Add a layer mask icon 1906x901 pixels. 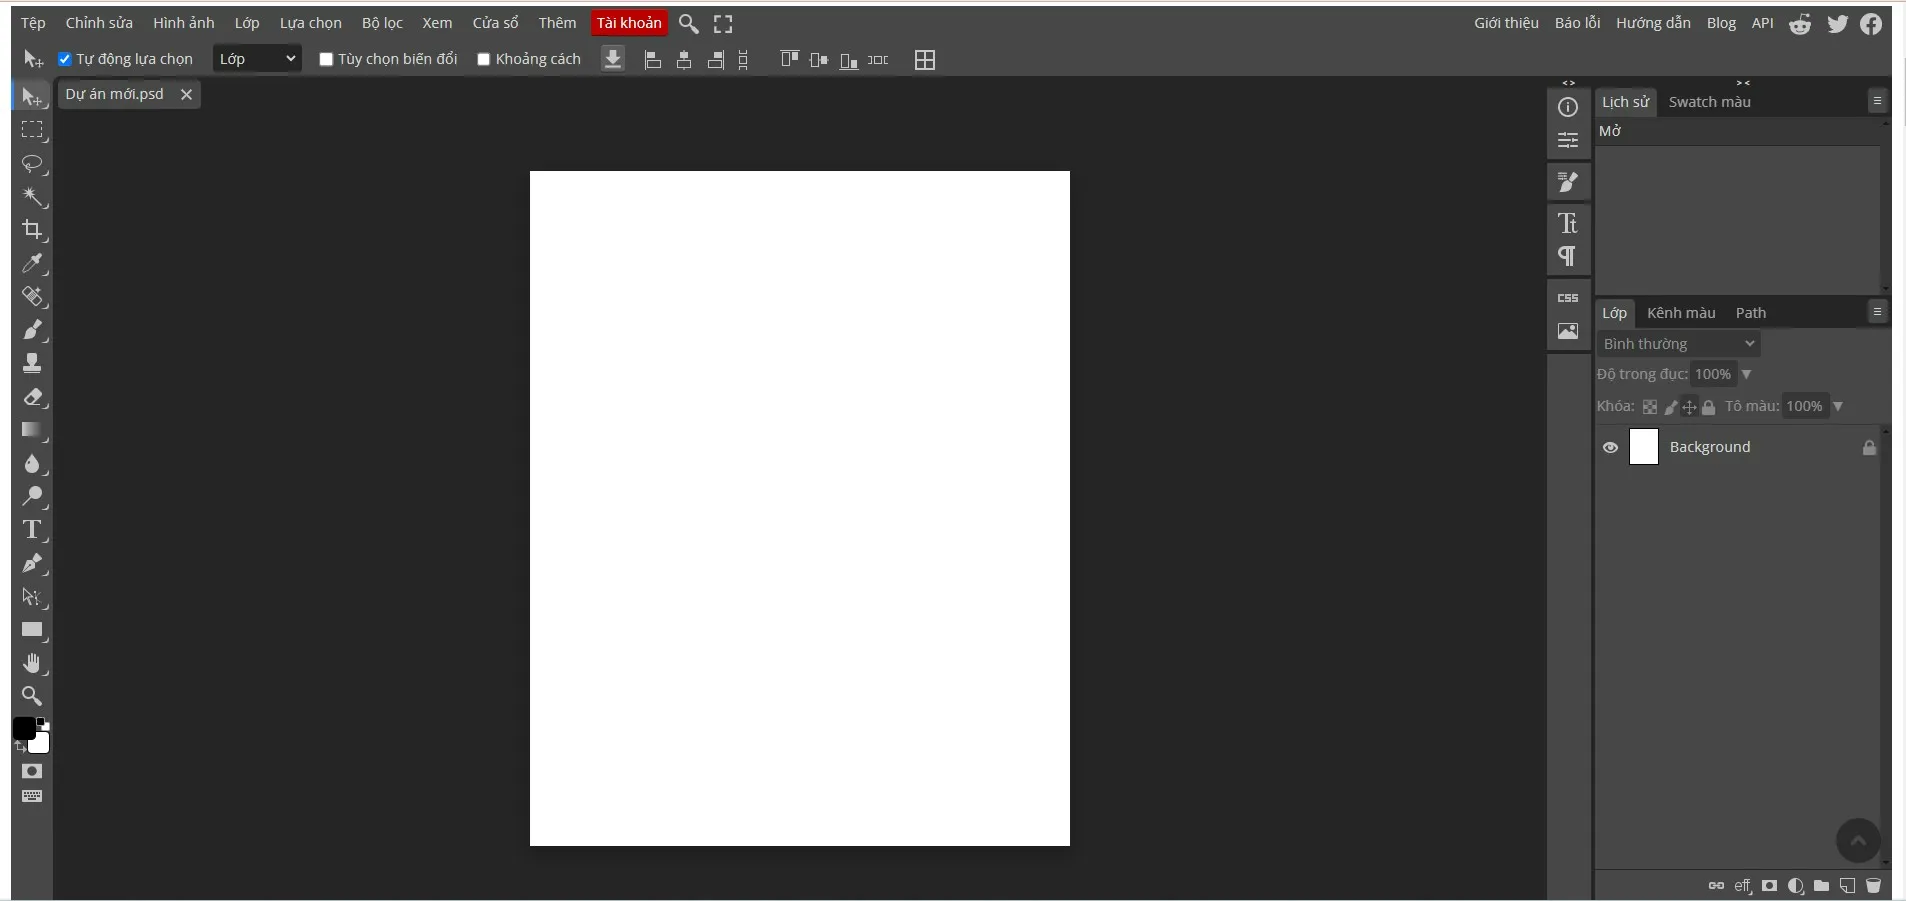1770,886
